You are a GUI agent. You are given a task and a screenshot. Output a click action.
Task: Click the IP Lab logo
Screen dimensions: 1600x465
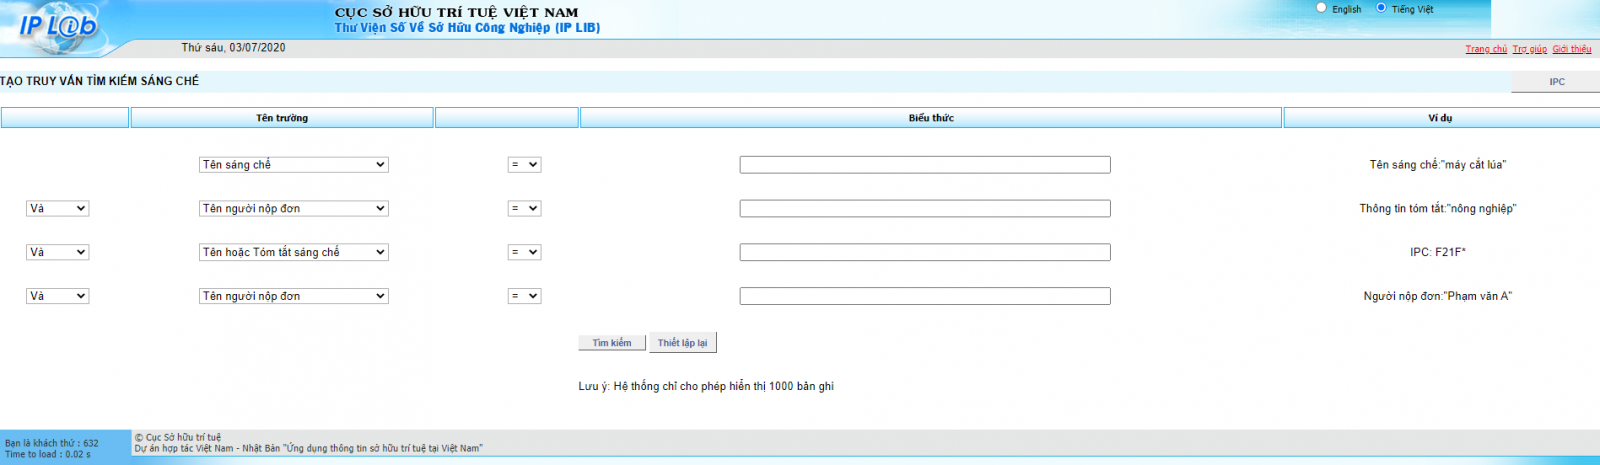(x=57, y=25)
